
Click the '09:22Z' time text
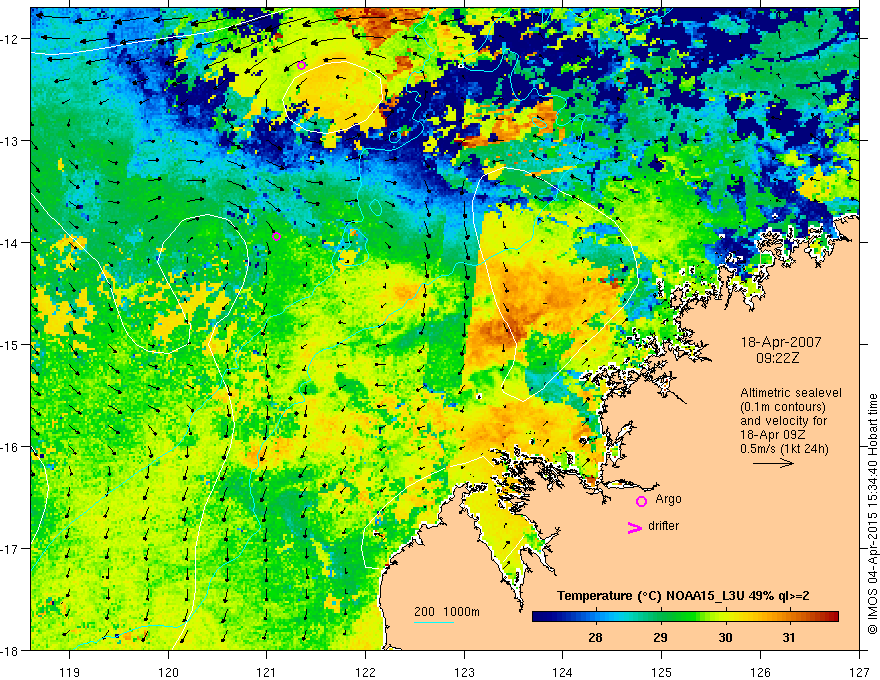point(777,358)
